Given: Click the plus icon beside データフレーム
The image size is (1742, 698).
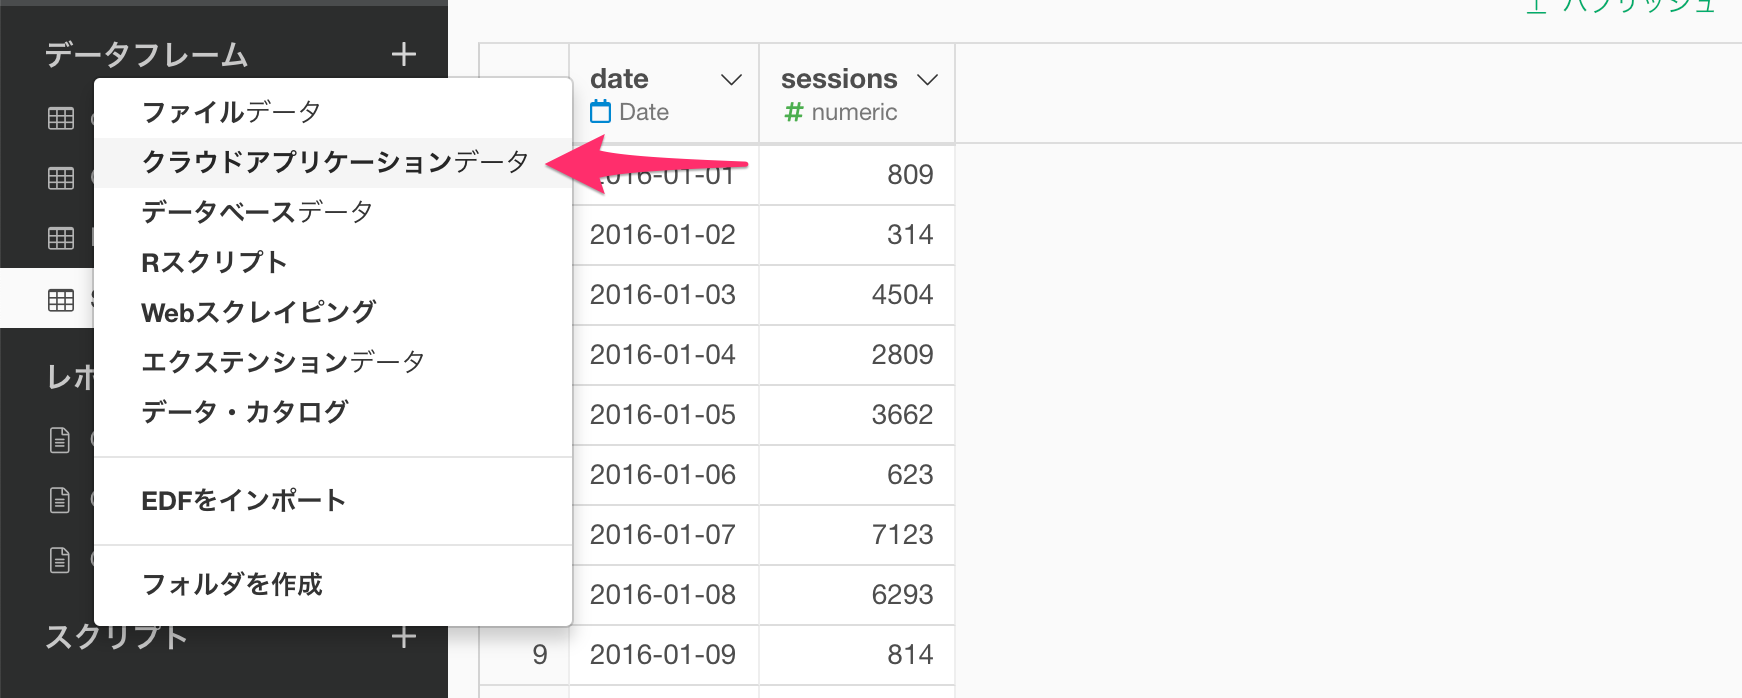Looking at the screenshot, I should tap(404, 54).
